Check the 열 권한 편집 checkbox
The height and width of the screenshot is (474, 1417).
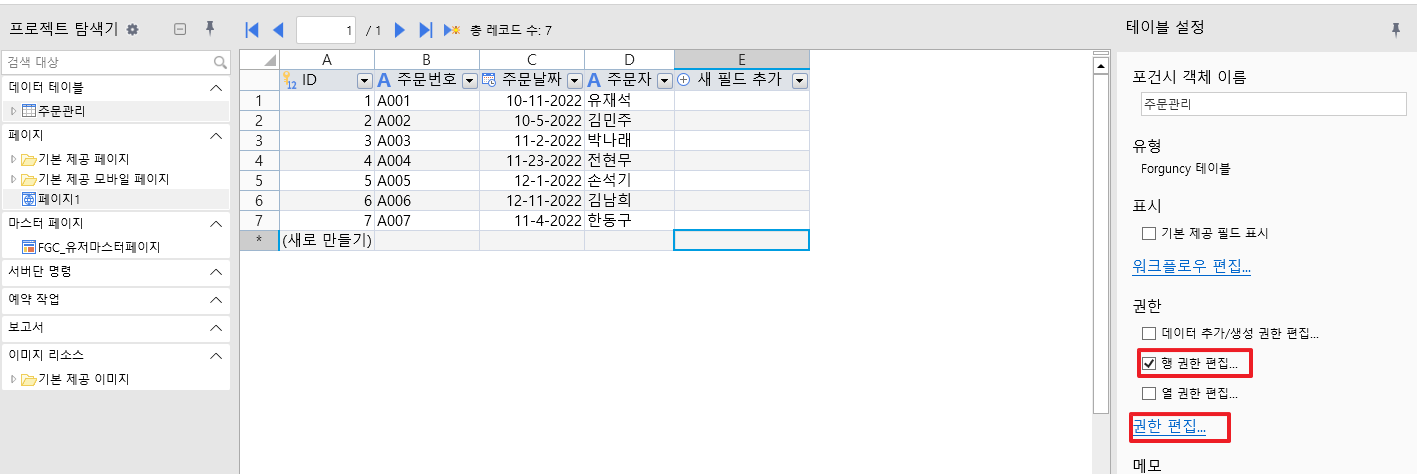[x=1148, y=393]
